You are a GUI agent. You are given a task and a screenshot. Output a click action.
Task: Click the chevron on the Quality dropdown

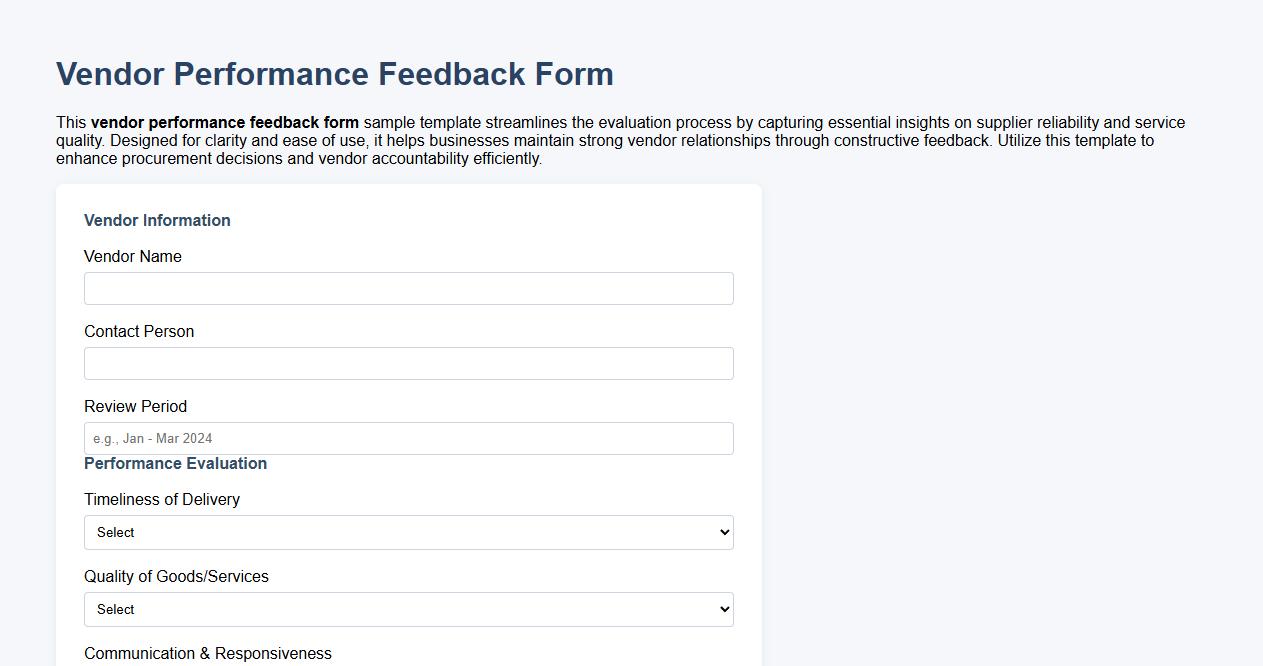[723, 609]
